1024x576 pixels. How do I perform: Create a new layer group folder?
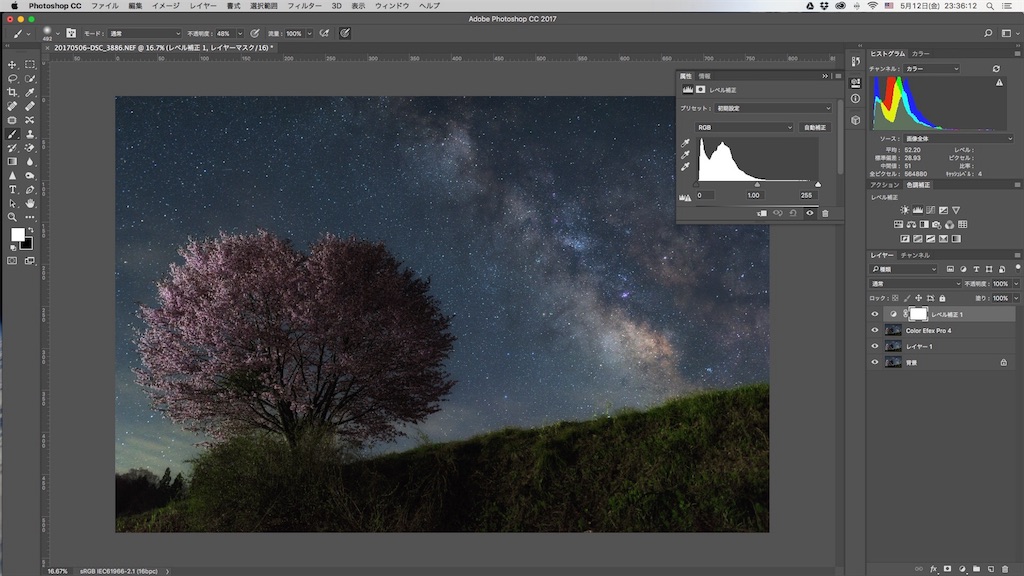tap(976, 569)
